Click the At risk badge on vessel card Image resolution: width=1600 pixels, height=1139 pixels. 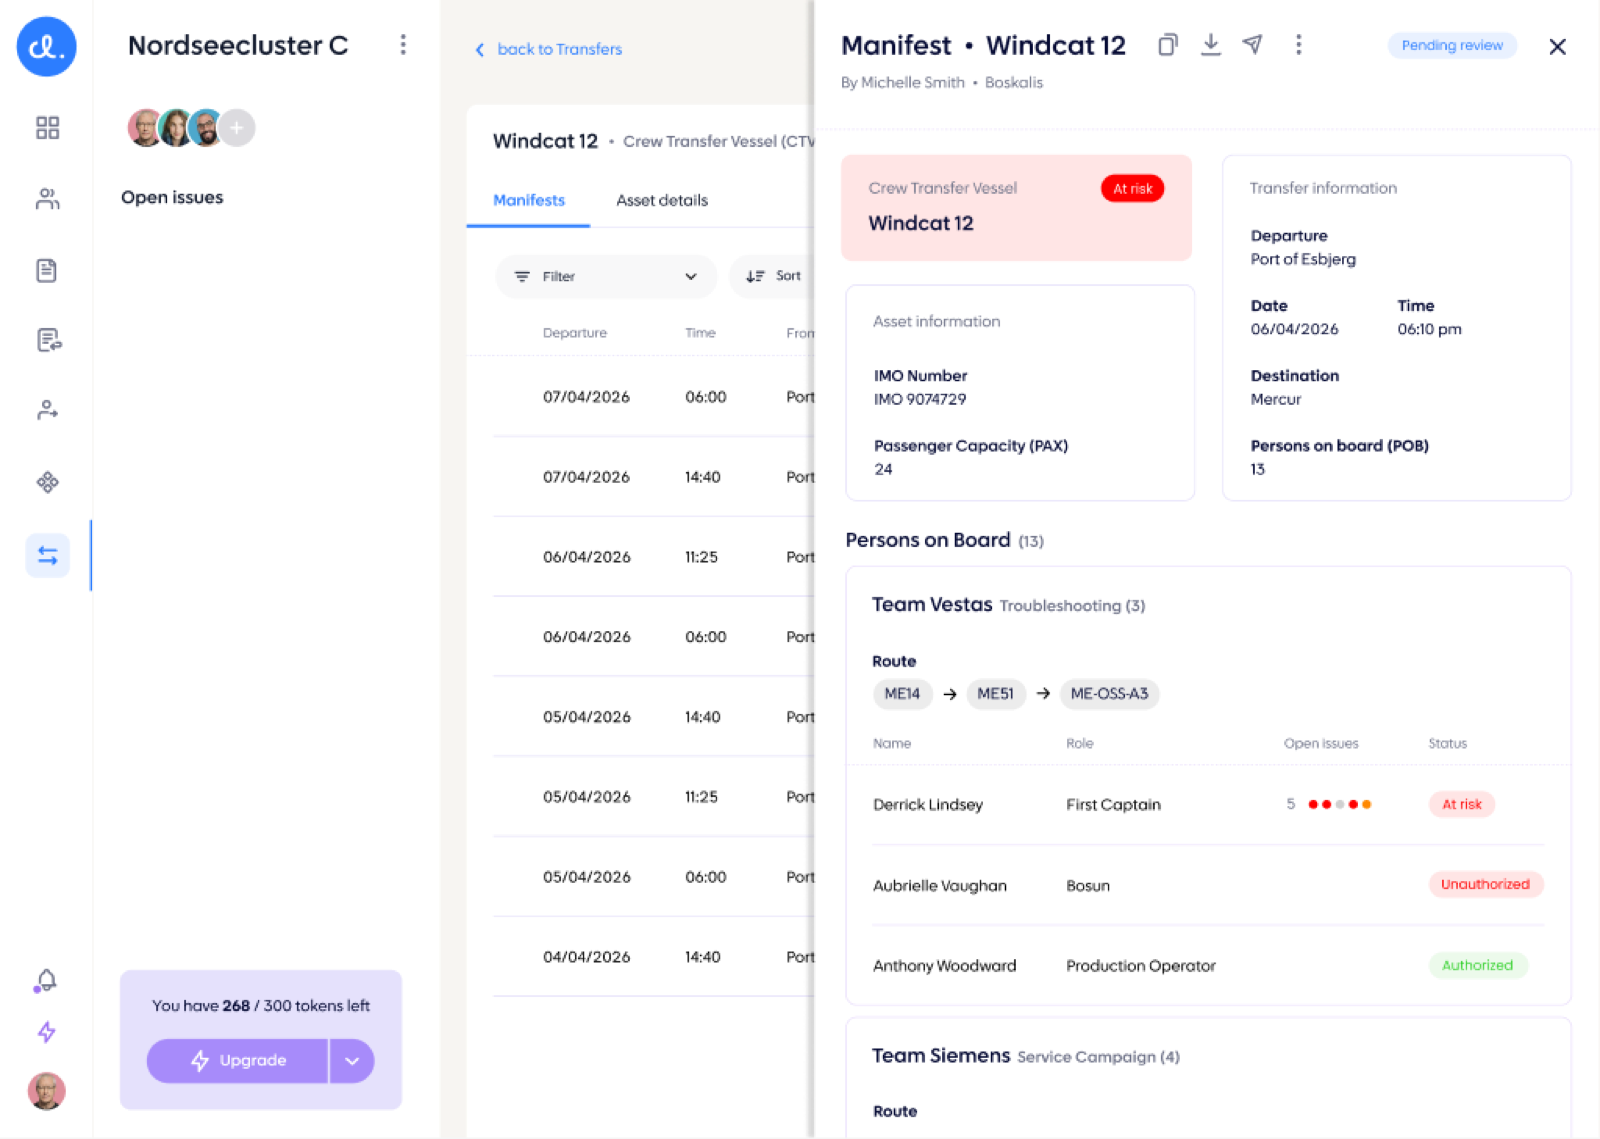coord(1132,189)
